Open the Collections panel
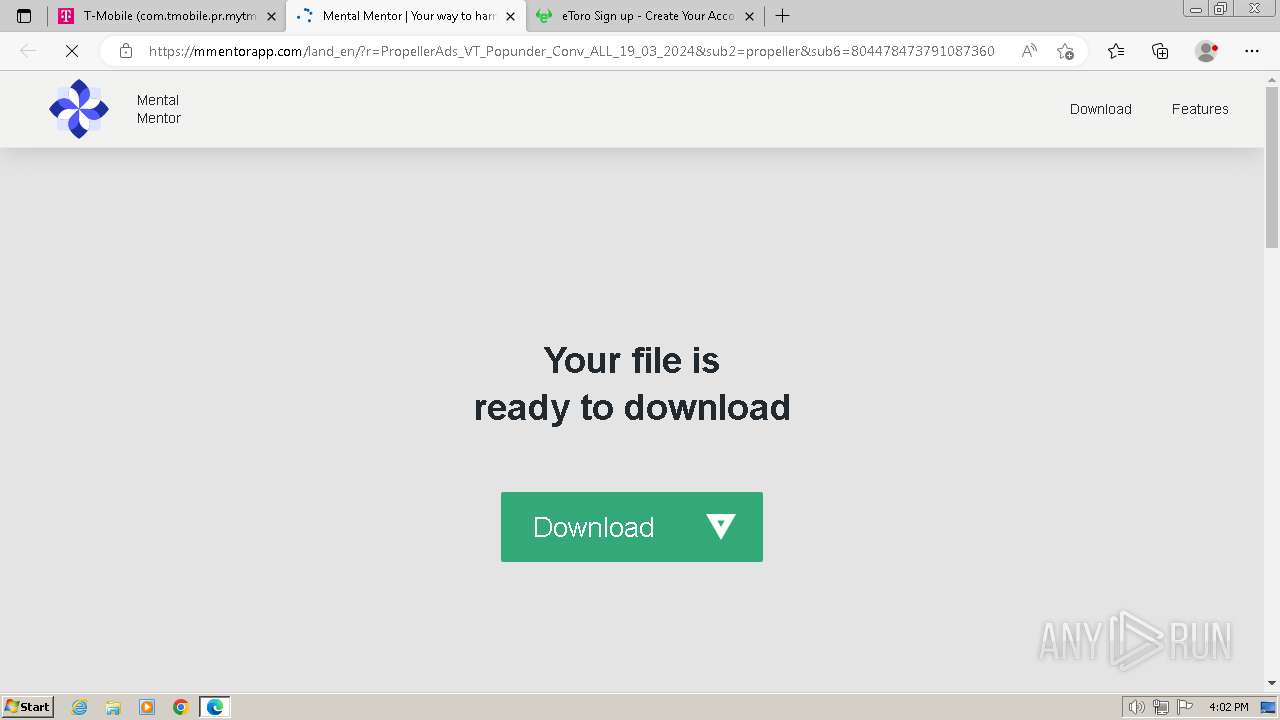Viewport: 1280px width, 720px height. pos(1160,51)
